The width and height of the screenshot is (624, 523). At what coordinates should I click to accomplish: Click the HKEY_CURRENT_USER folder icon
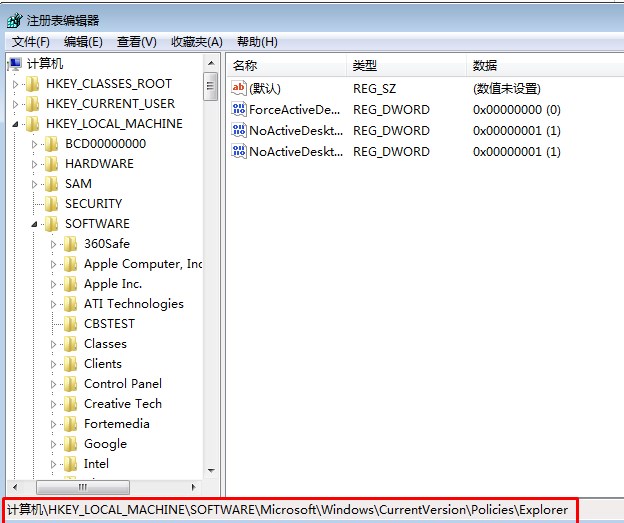coord(32,103)
